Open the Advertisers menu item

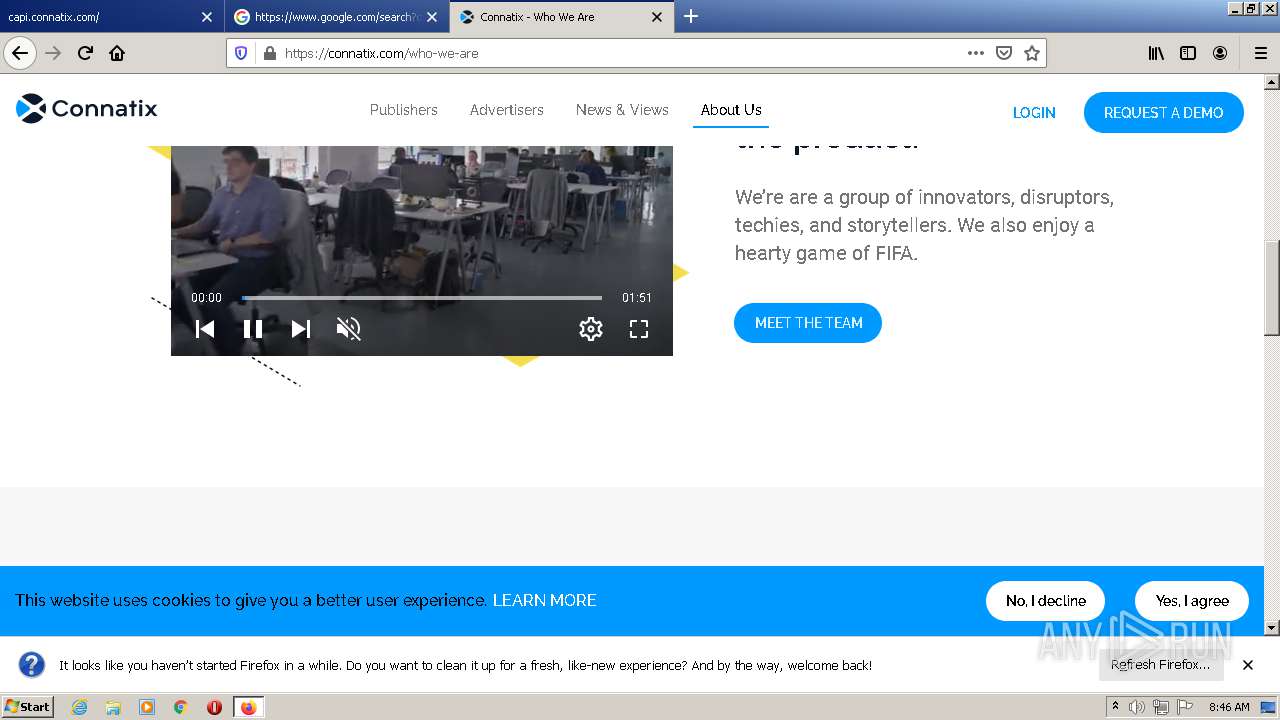tap(507, 110)
